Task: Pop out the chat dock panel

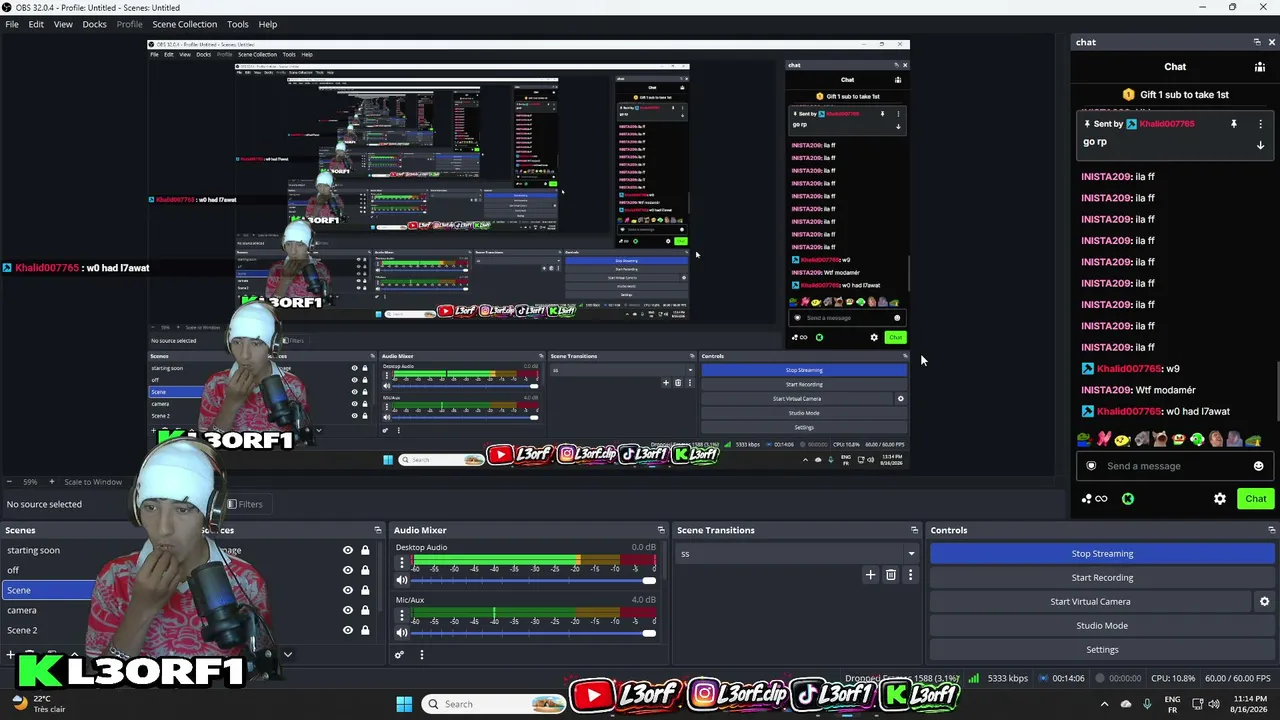Action: [1257, 42]
